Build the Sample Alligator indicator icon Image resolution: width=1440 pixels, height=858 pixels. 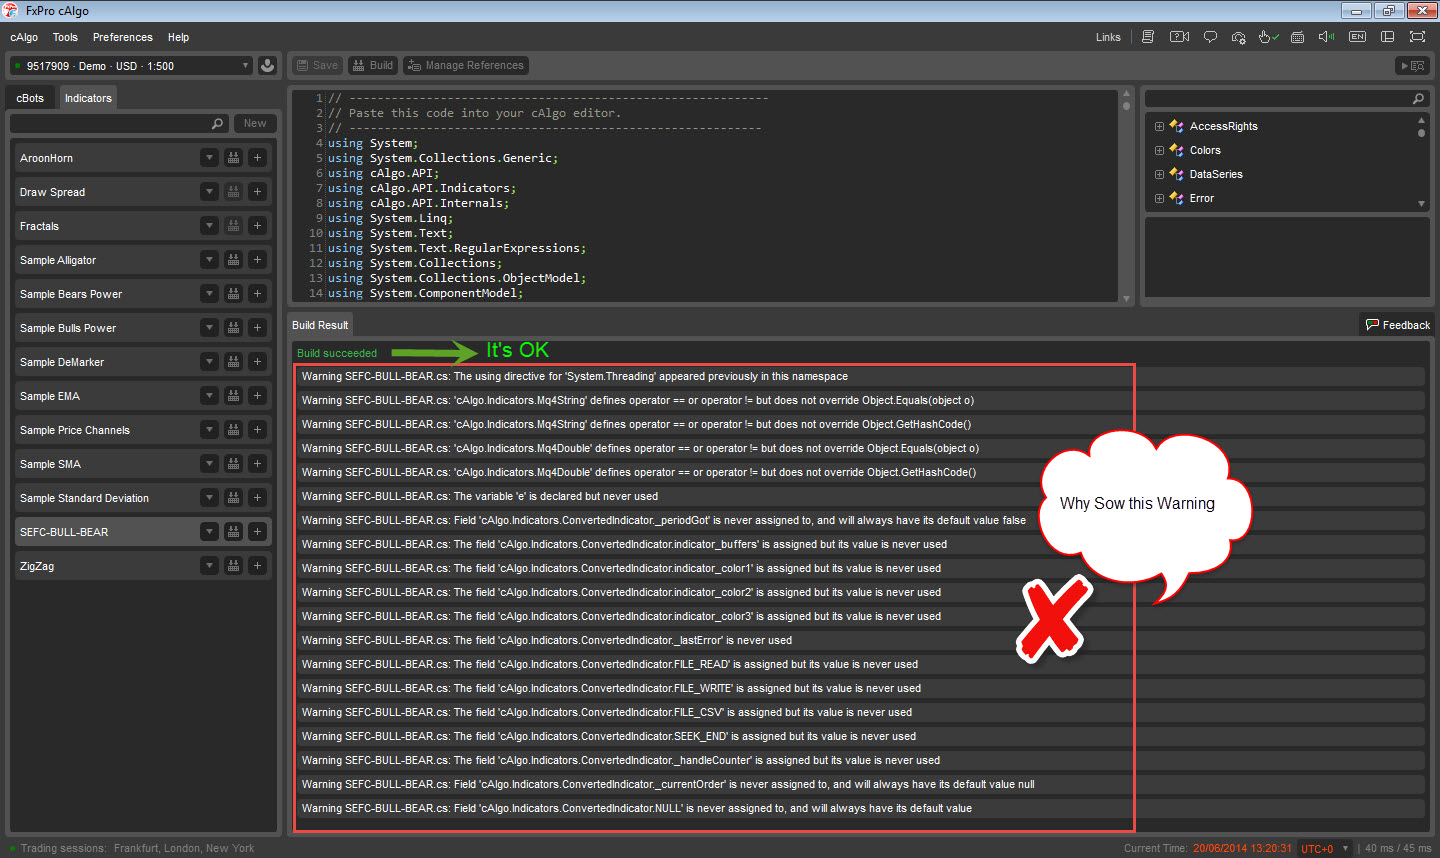pos(233,260)
